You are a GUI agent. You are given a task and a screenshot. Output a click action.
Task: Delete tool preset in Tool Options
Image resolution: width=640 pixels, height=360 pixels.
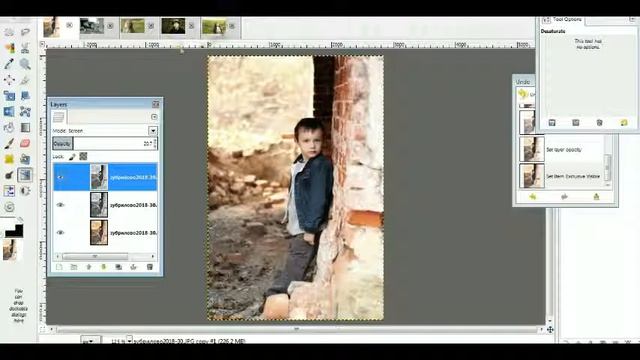[x=600, y=122]
